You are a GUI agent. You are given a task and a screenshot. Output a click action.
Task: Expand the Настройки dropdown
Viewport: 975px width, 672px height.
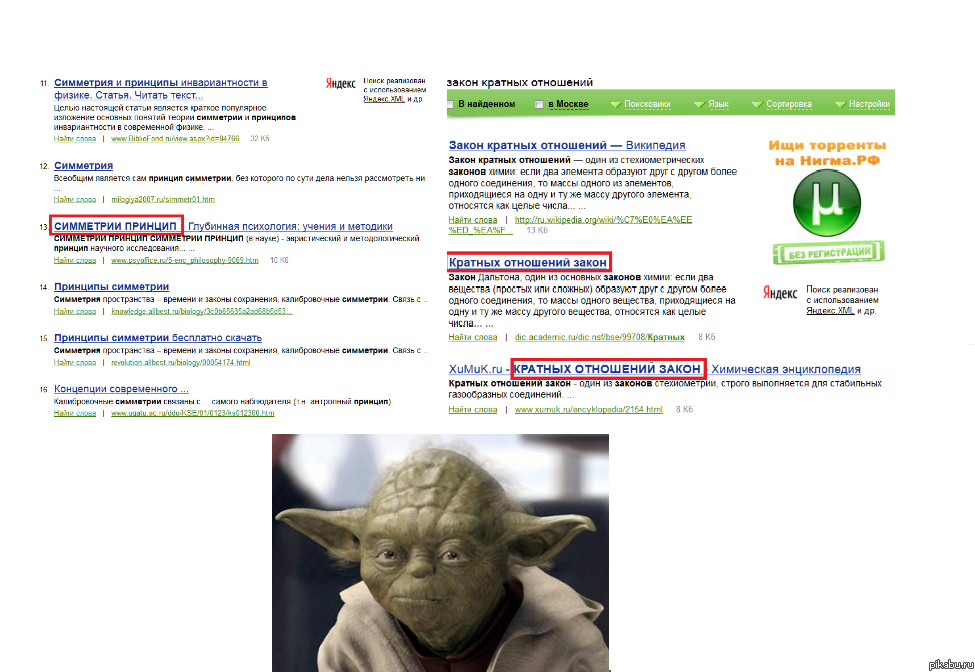coord(862,104)
